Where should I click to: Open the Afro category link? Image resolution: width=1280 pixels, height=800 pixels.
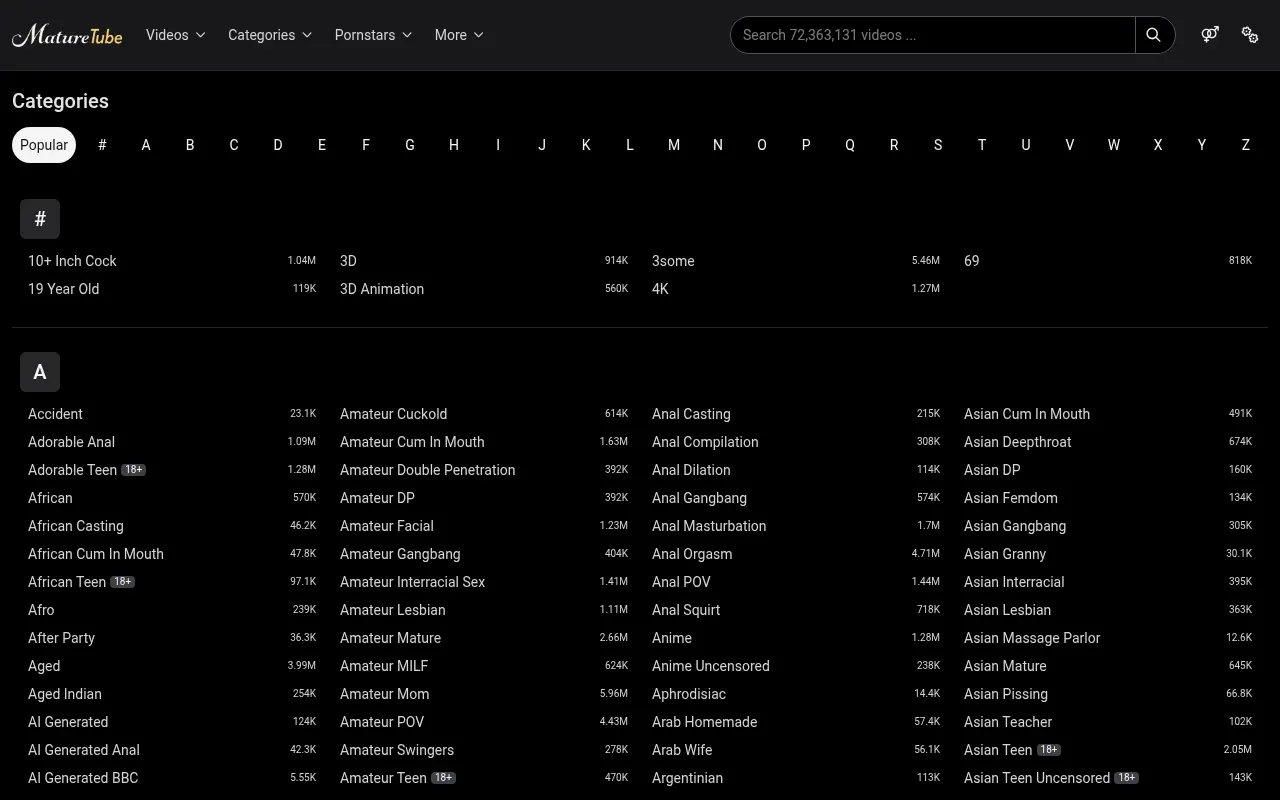(x=41, y=610)
